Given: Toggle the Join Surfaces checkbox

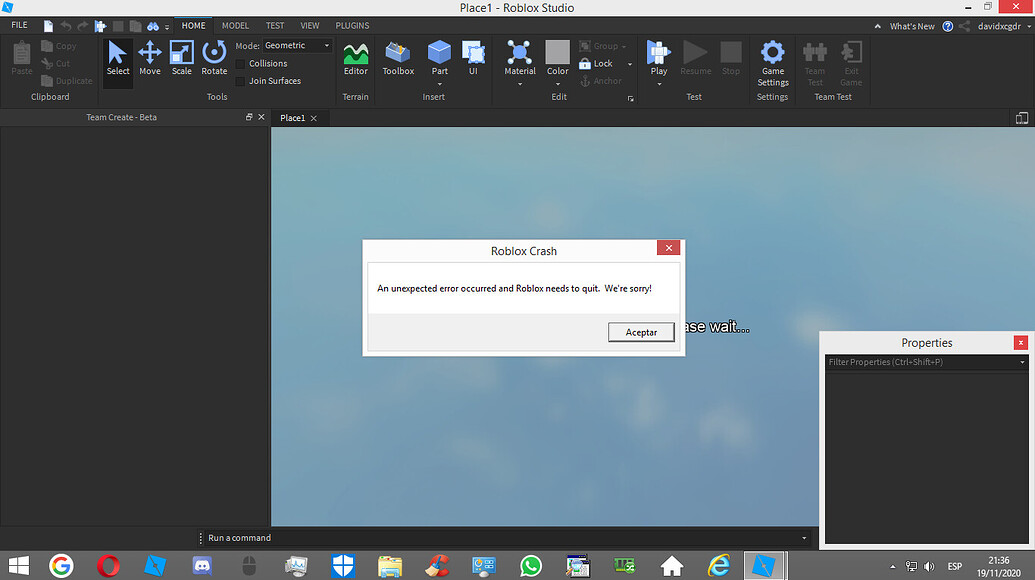Looking at the screenshot, I should click(240, 81).
